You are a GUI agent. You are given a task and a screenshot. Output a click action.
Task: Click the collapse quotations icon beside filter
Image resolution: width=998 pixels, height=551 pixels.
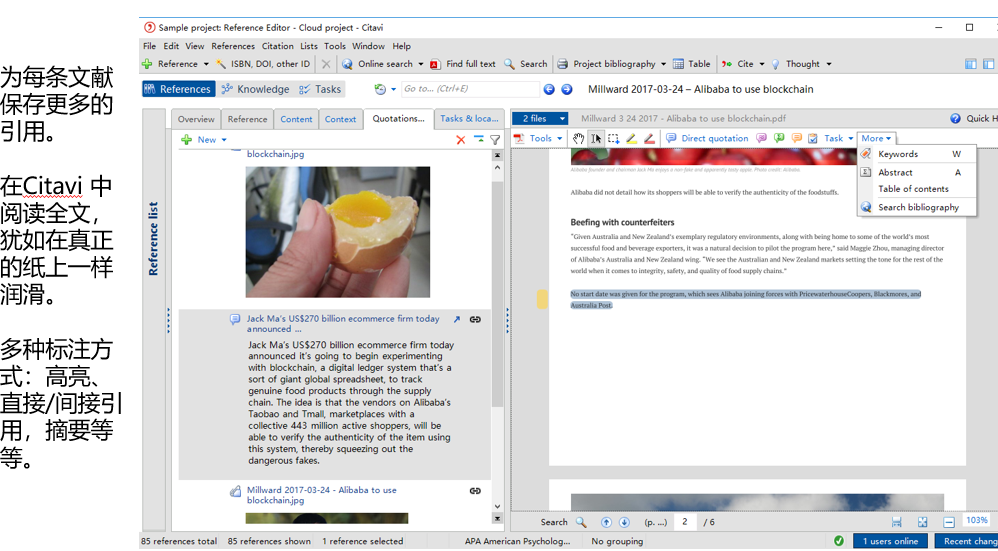point(478,140)
